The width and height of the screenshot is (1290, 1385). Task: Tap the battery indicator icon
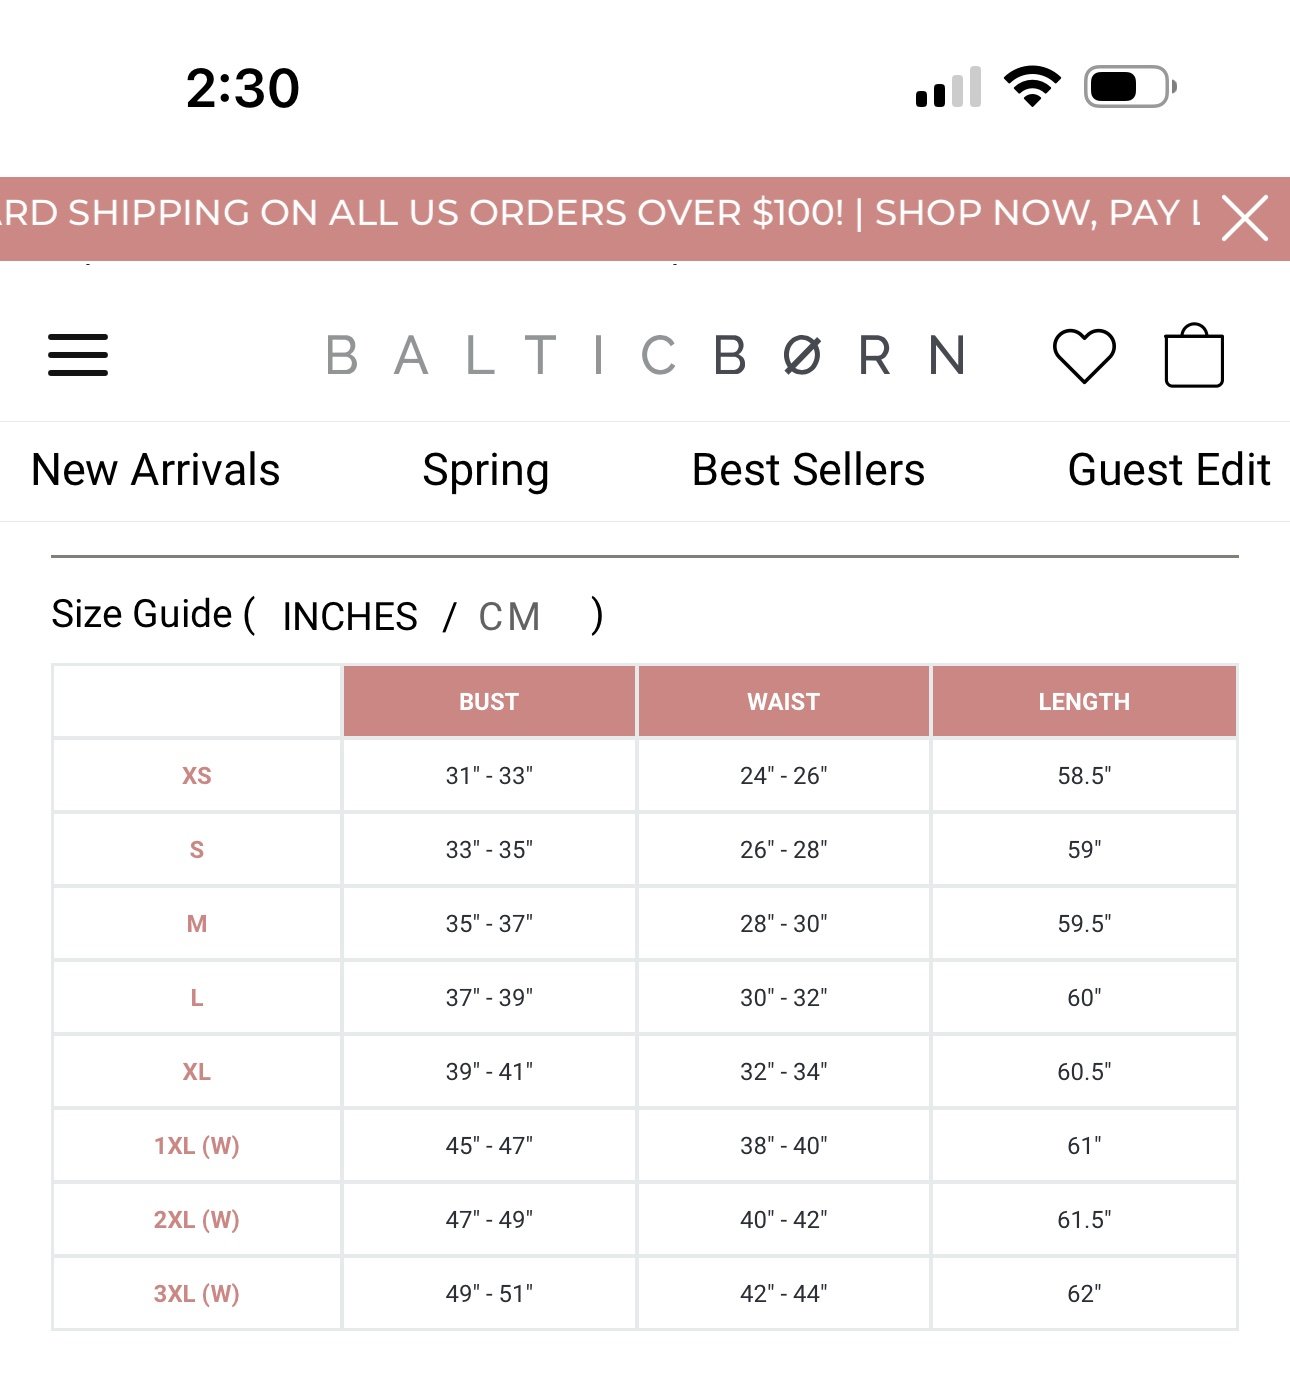click(1130, 87)
